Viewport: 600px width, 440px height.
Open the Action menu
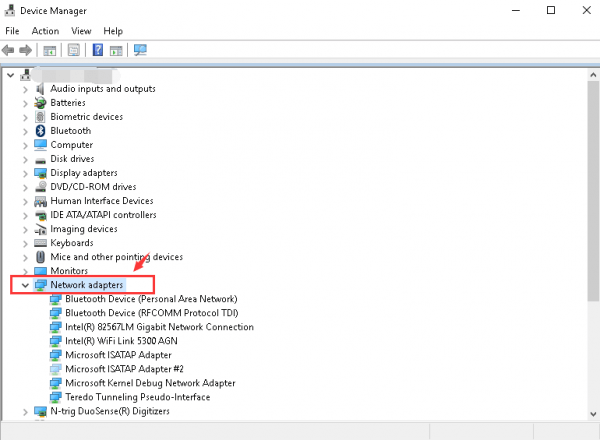coord(45,31)
